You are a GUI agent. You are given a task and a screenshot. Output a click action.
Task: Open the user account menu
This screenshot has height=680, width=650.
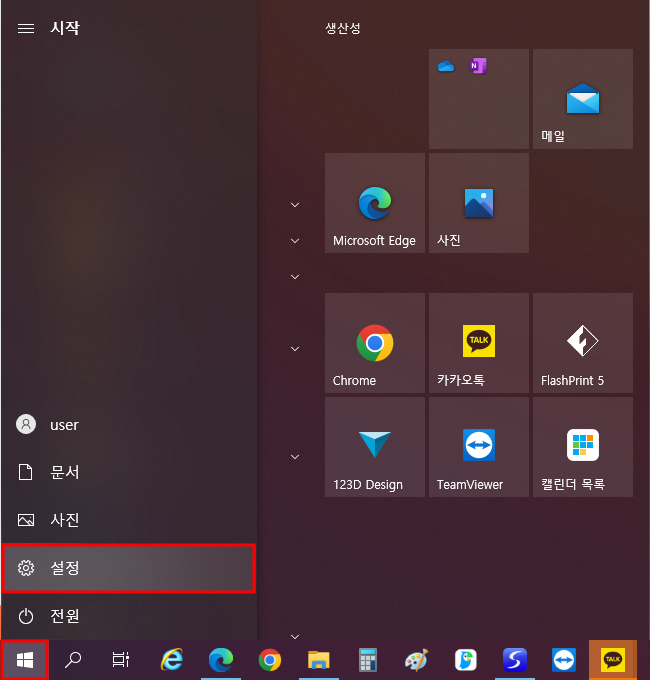[129, 425]
